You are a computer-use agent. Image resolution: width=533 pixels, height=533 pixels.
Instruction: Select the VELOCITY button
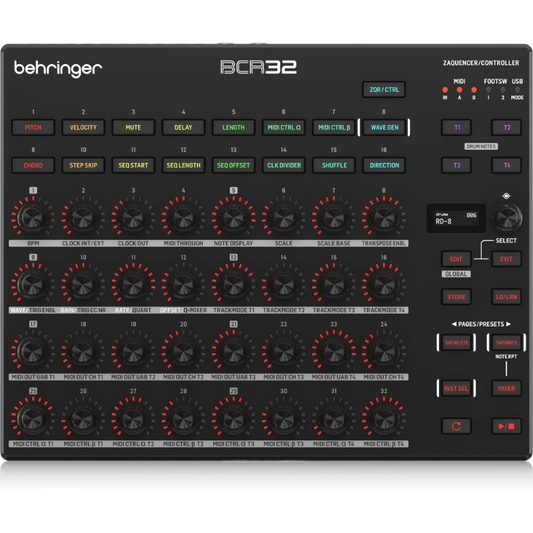point(83,127)
